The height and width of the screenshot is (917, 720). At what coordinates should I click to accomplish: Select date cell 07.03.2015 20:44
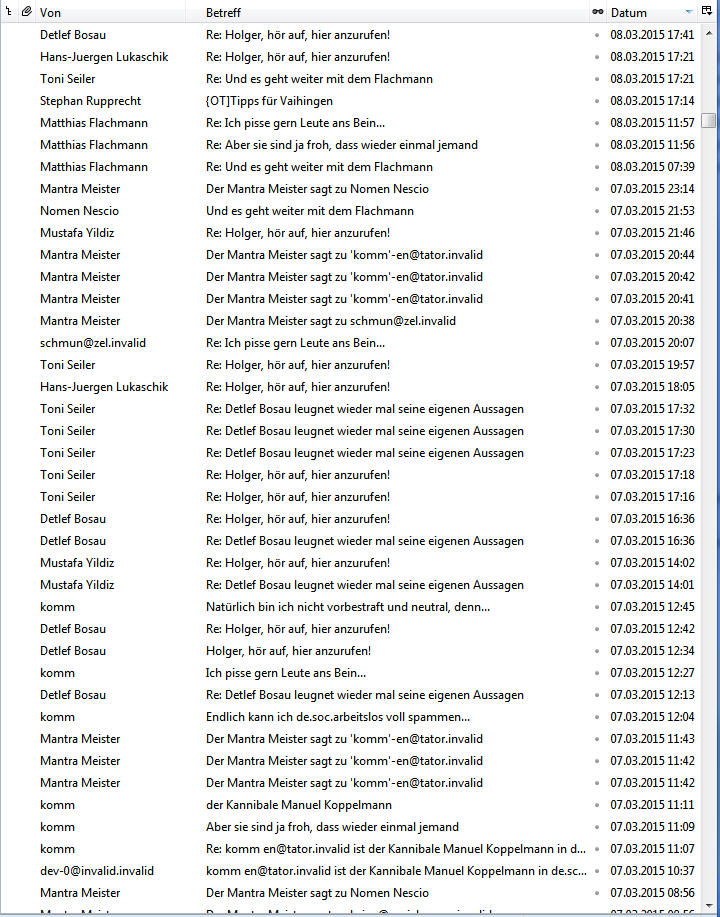click(652, 255)
